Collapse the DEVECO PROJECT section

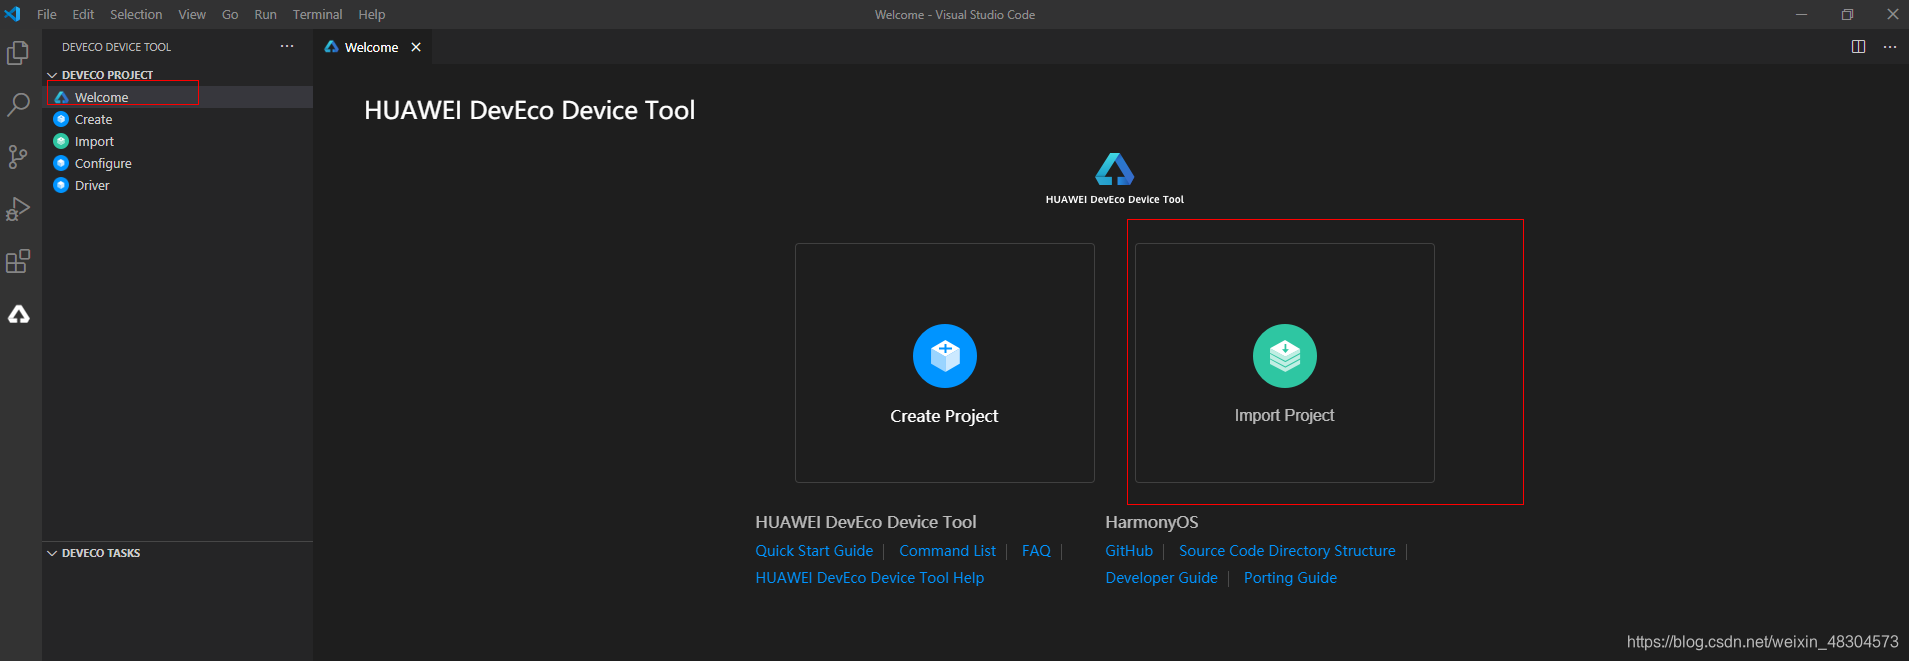point(178,75)
